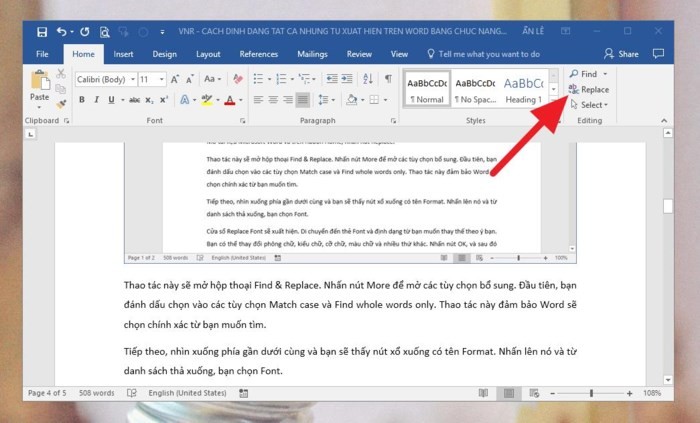
Task: Decrease the paragraph indent
Action: (332, 79)
